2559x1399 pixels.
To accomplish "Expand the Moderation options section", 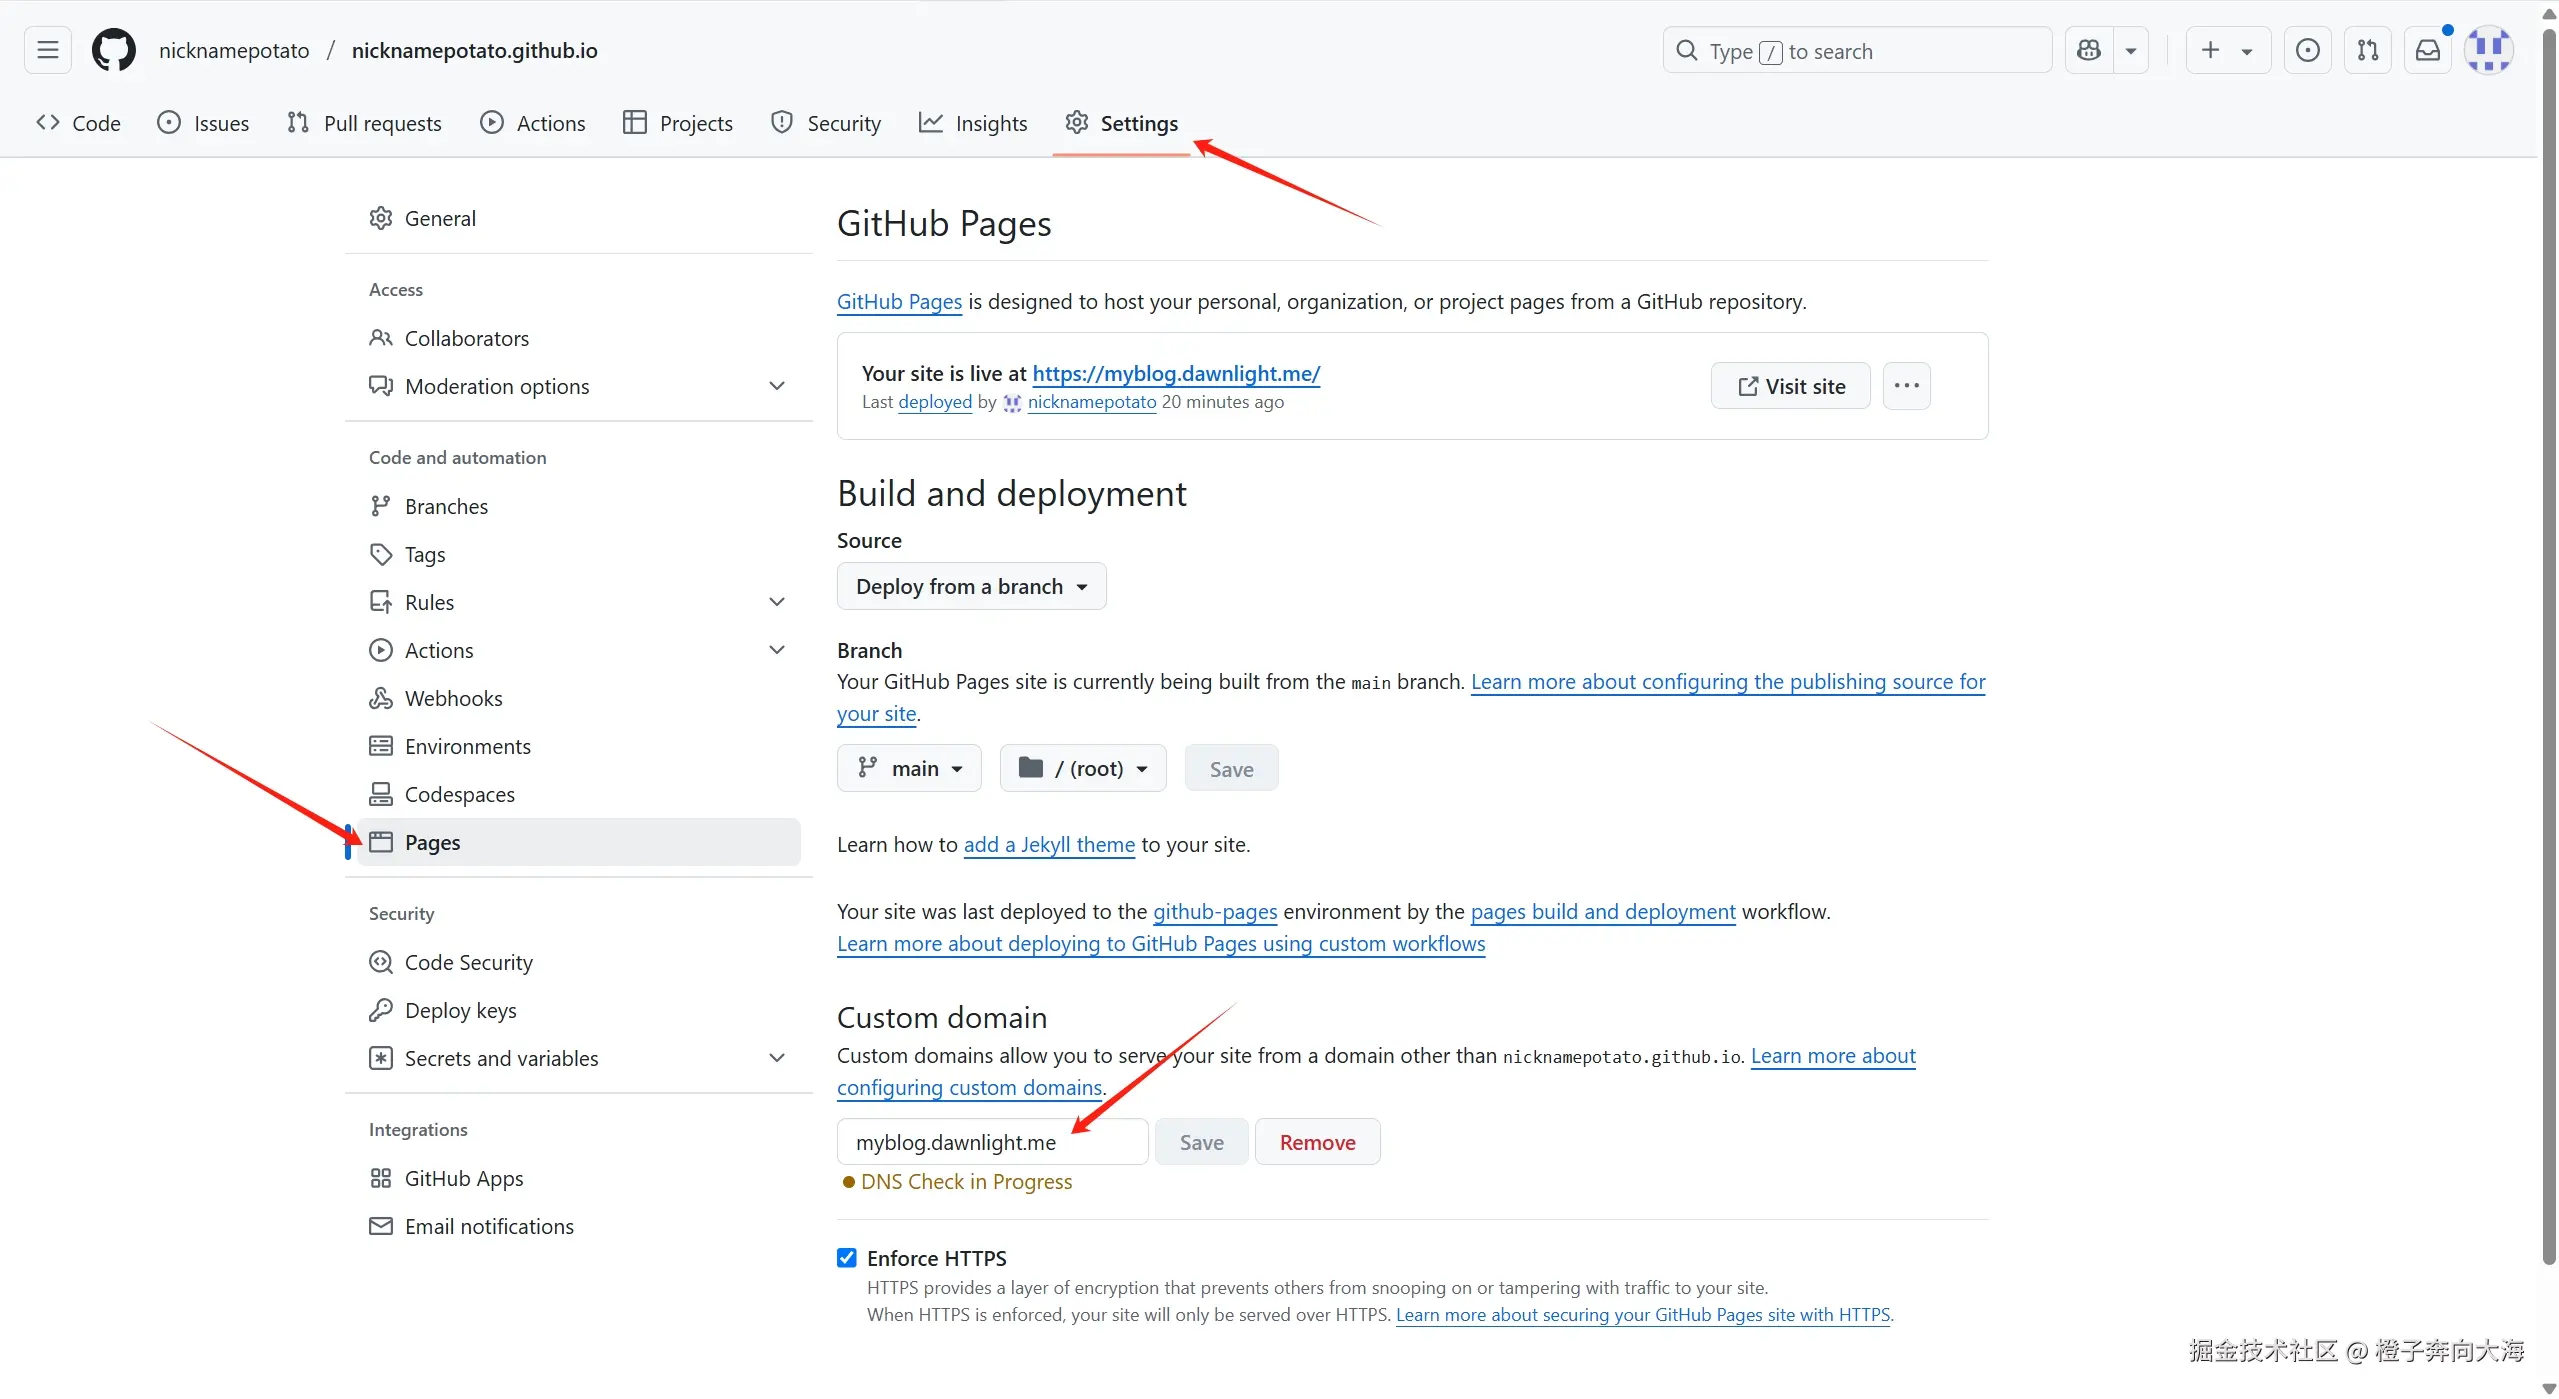I will 776,386.
